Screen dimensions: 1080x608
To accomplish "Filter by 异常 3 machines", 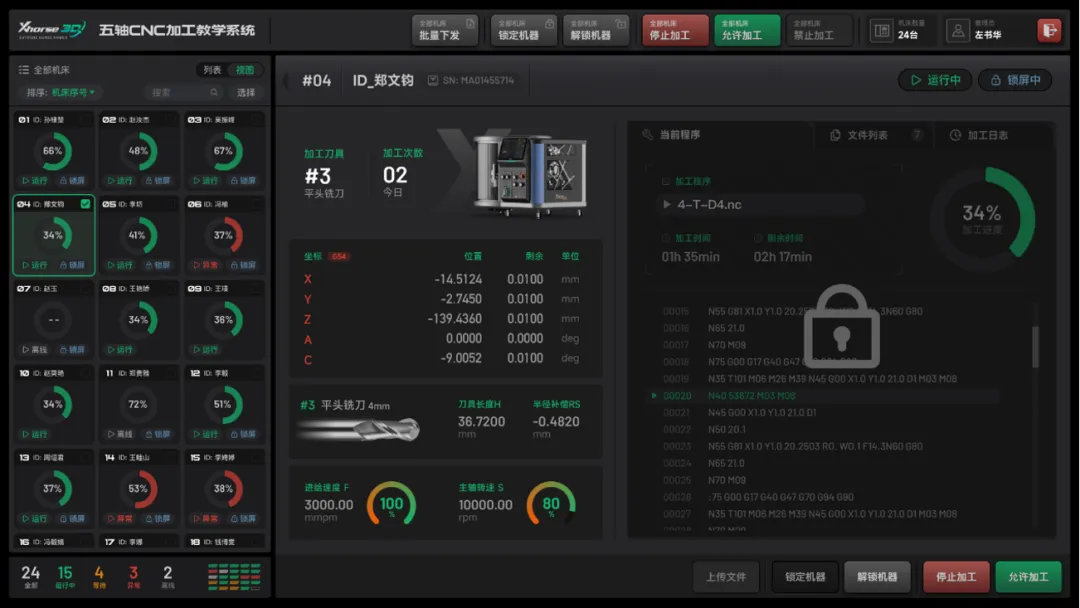I will [133, 577].
